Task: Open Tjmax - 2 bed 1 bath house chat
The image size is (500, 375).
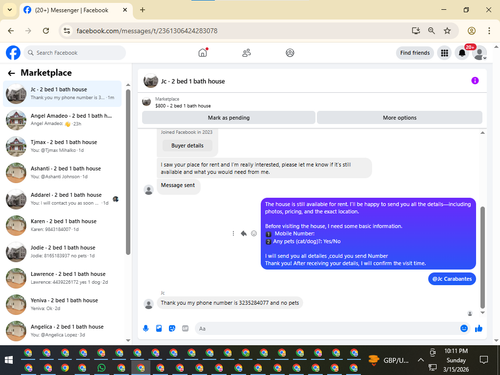Action: click(62, 146)
